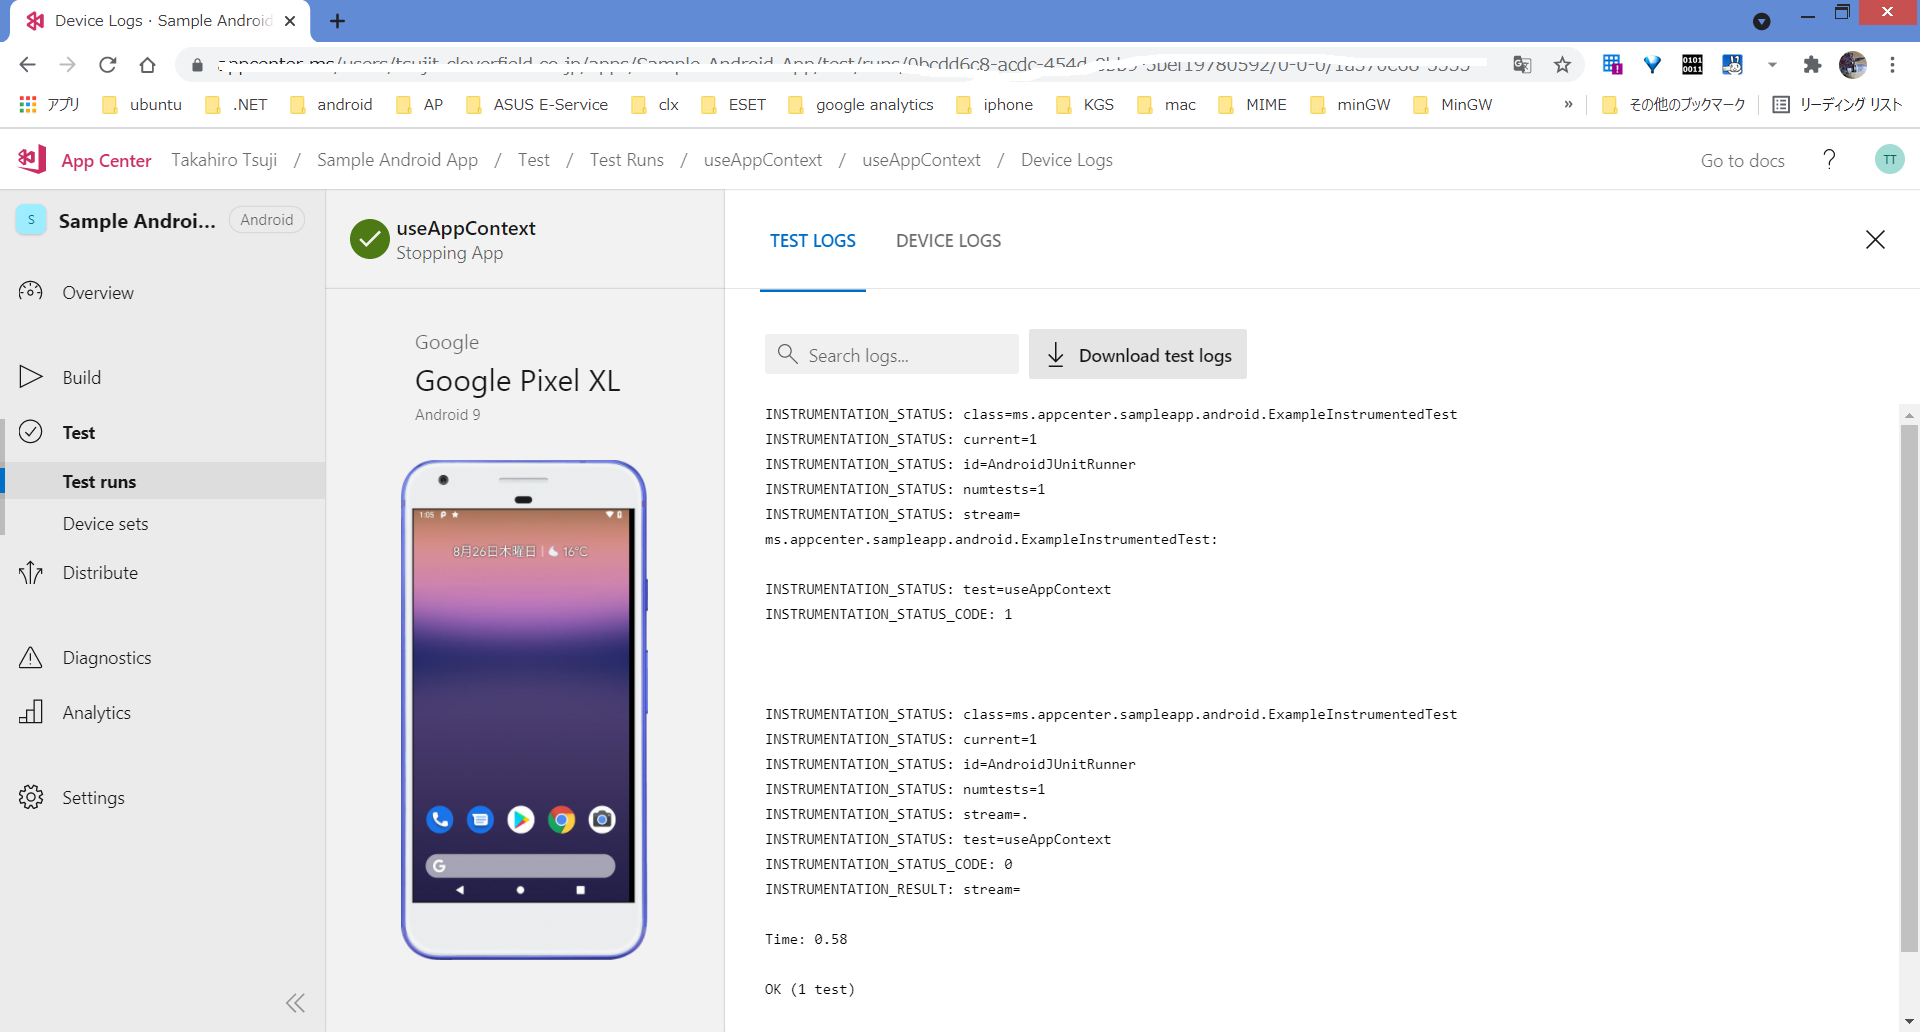1920x1032 pixels.
Task: Reload the page
Action: click(107, 65)
